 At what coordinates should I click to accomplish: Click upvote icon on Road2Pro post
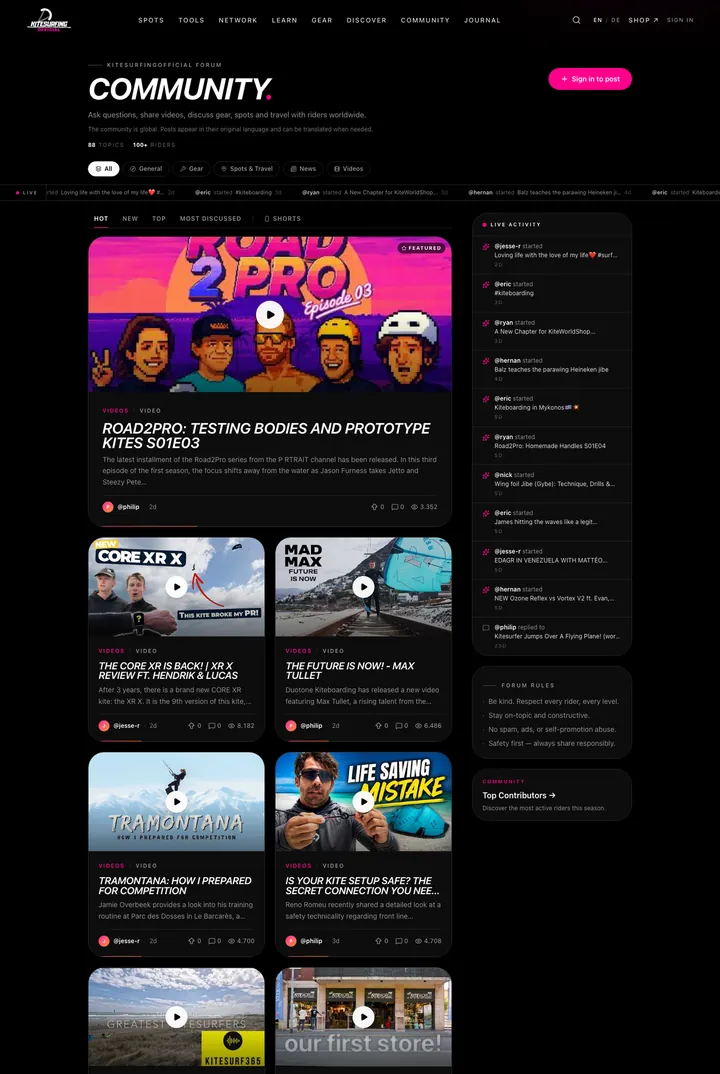[x=375, y=507]
